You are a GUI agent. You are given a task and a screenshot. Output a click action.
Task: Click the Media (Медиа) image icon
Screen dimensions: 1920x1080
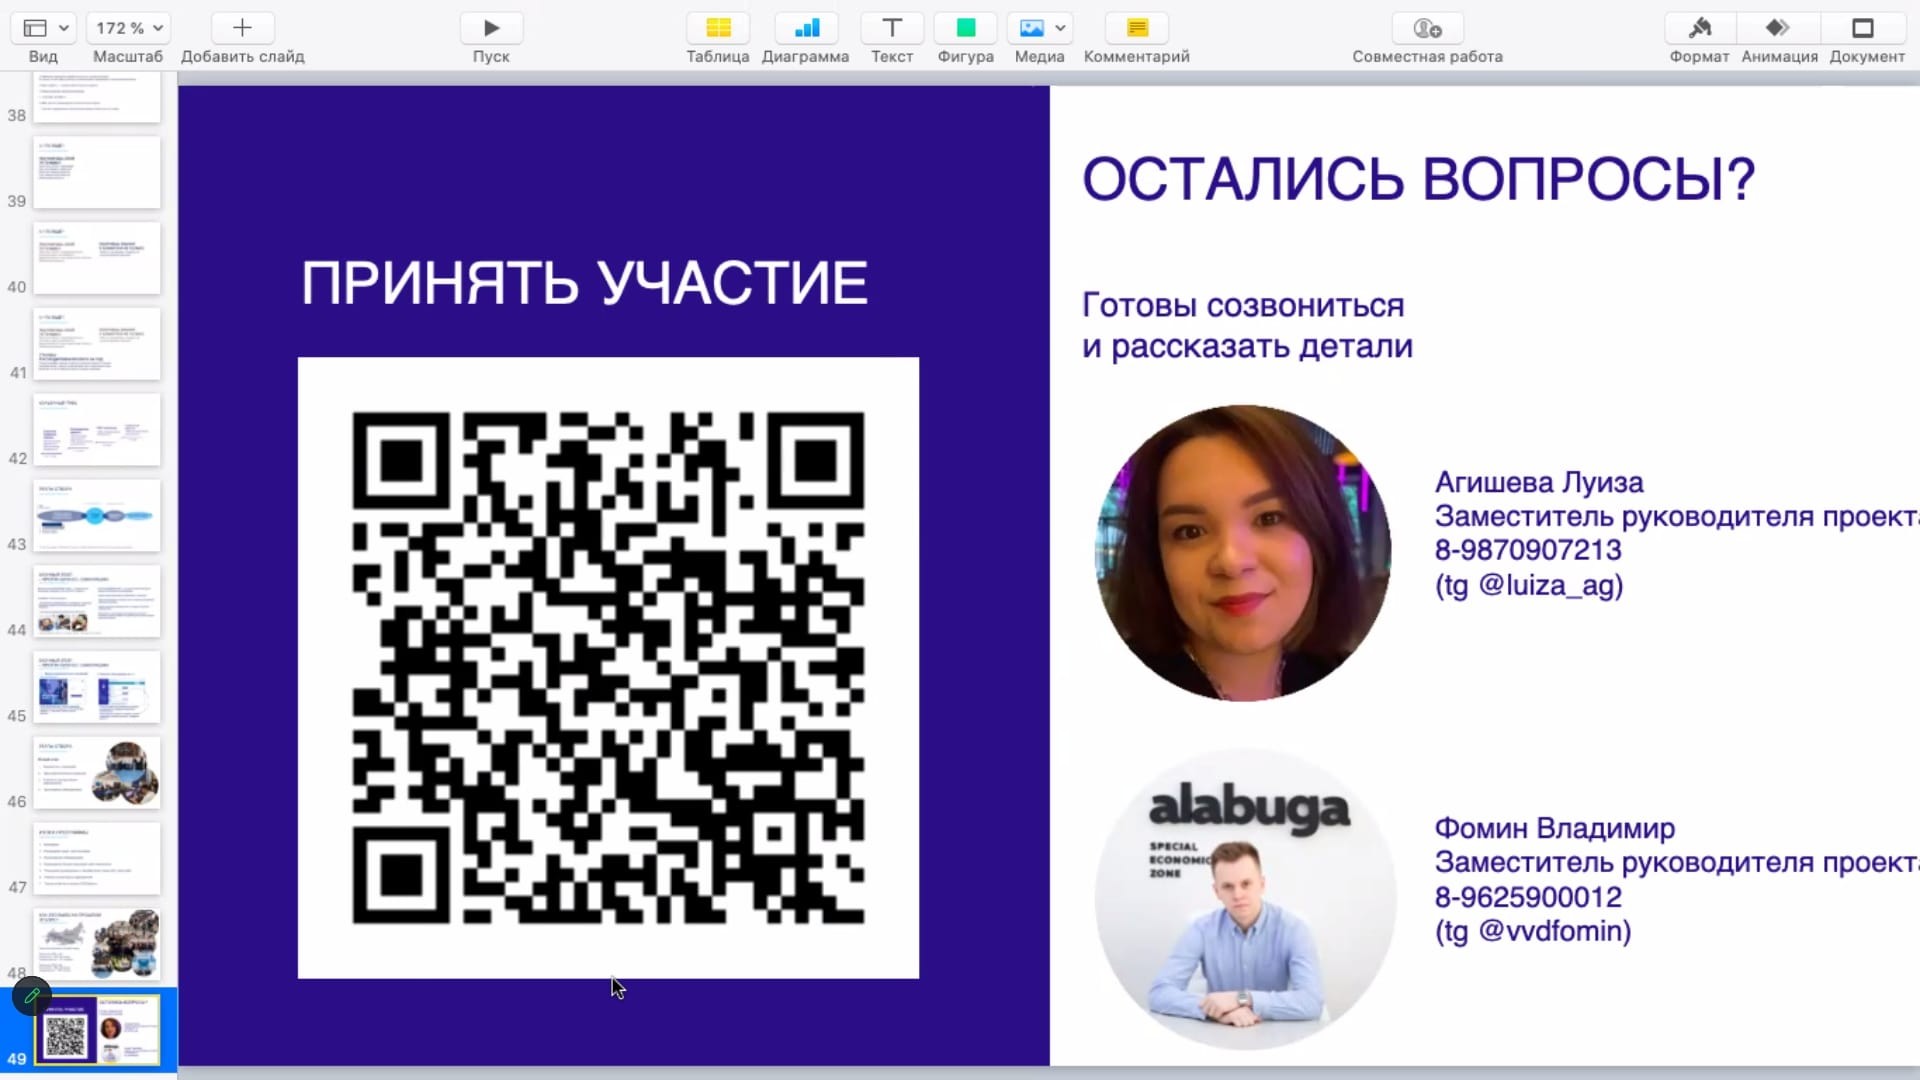[x=1031, y=28]
